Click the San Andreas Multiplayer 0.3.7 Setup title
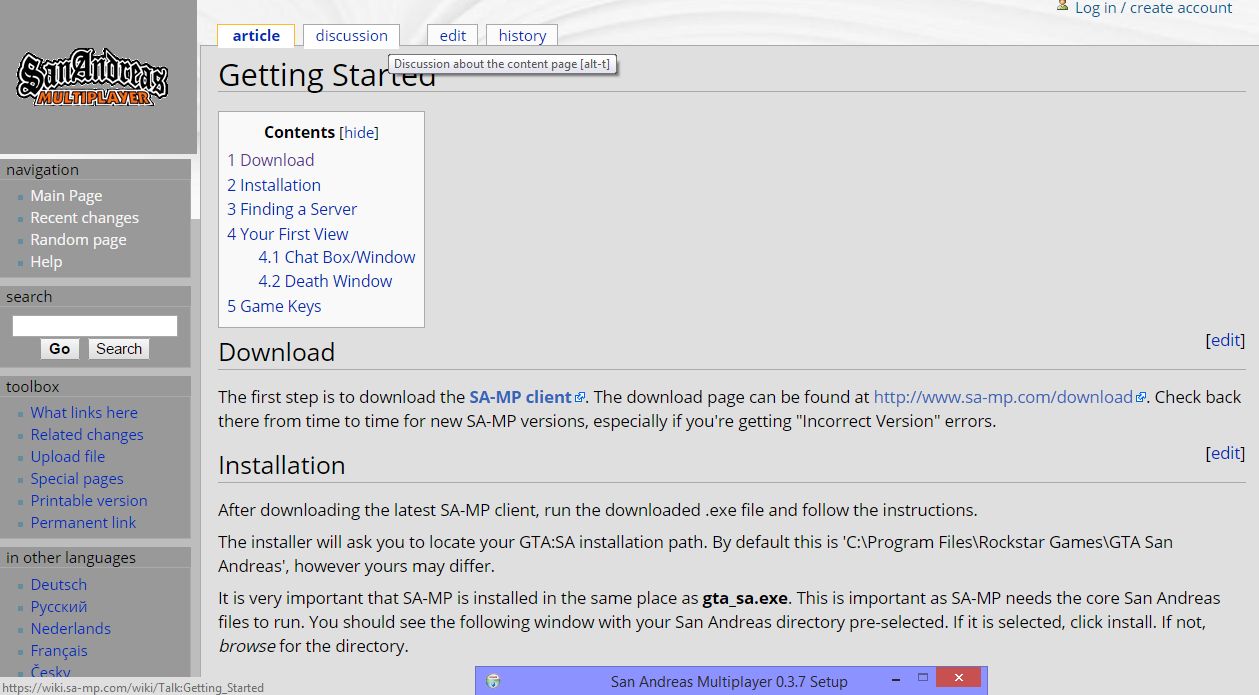Screen dimensions: 1259x695 [x=729, y=682]
